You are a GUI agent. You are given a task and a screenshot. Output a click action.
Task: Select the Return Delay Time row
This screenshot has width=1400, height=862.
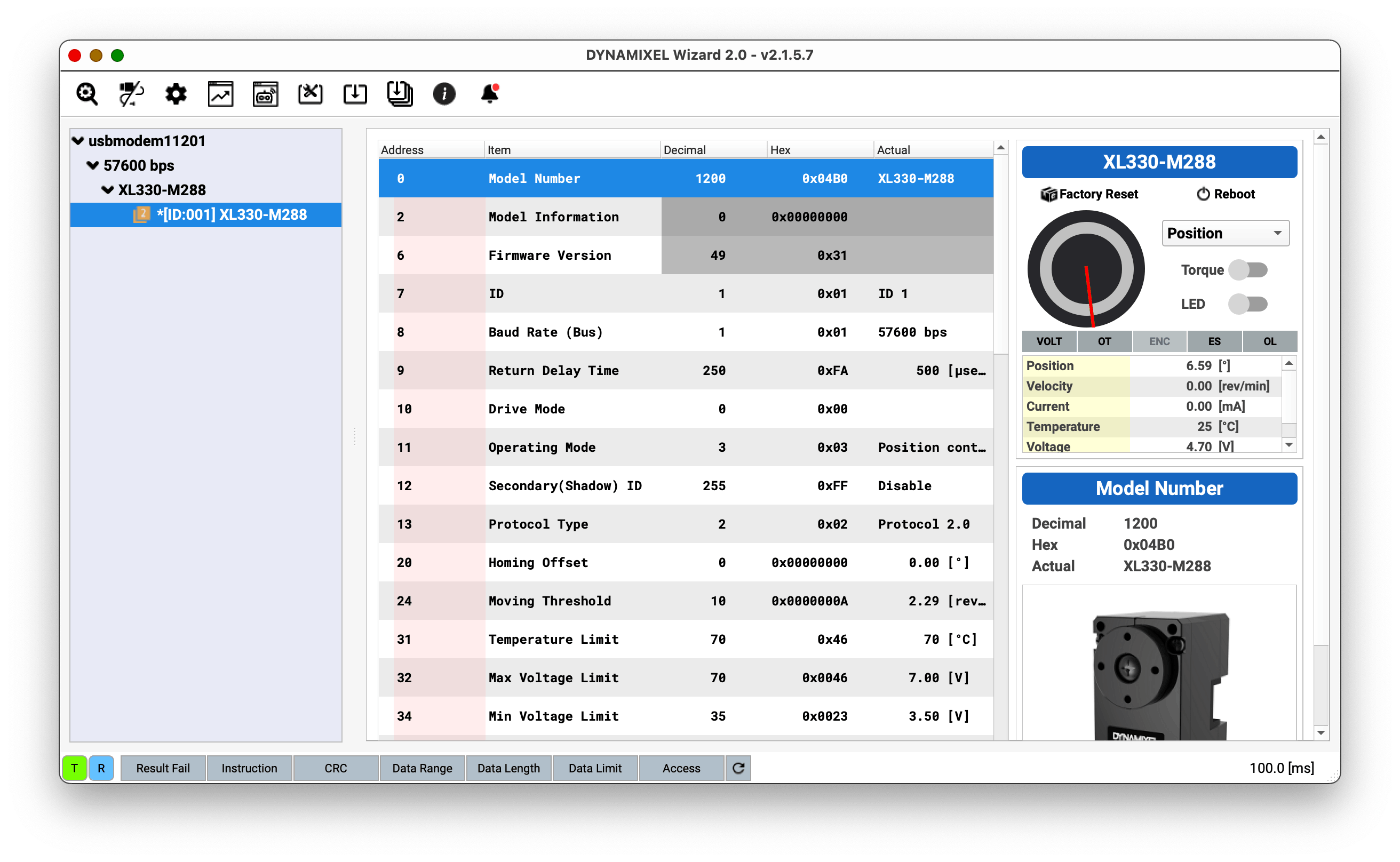click(686, 370)
